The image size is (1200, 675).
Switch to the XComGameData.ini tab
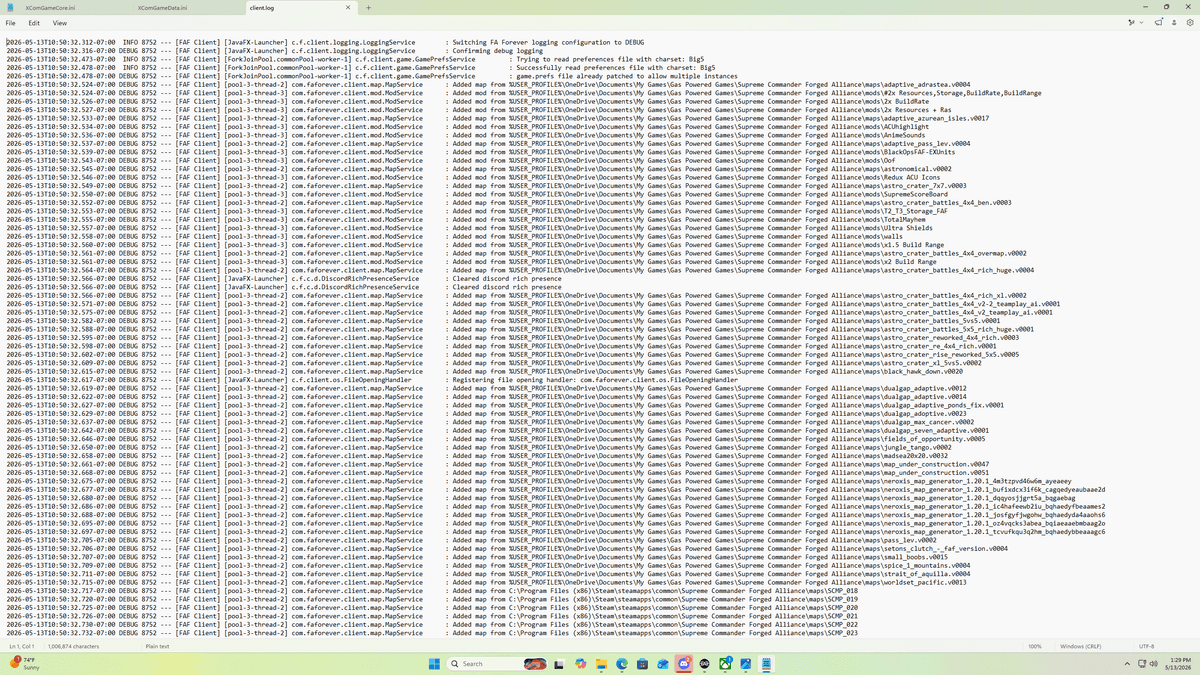tap(160, 7)
